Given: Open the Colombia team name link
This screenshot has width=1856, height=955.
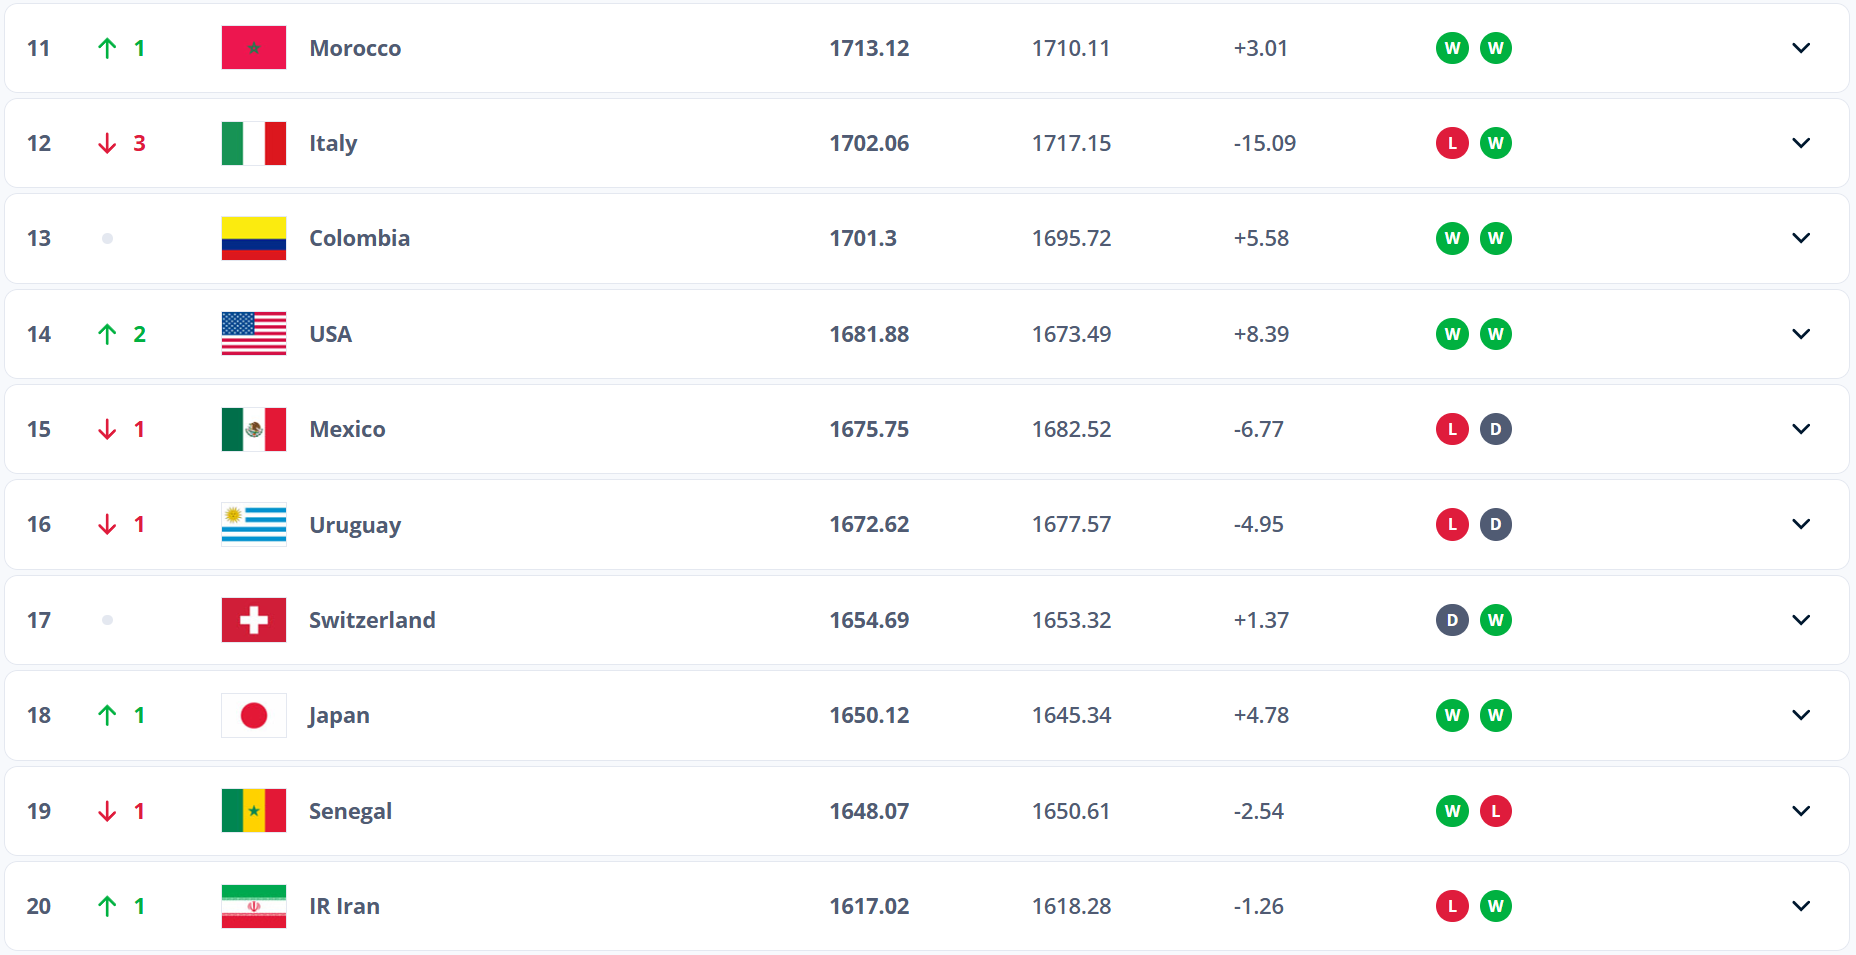Looking at the screenshot, I should 359,238.
